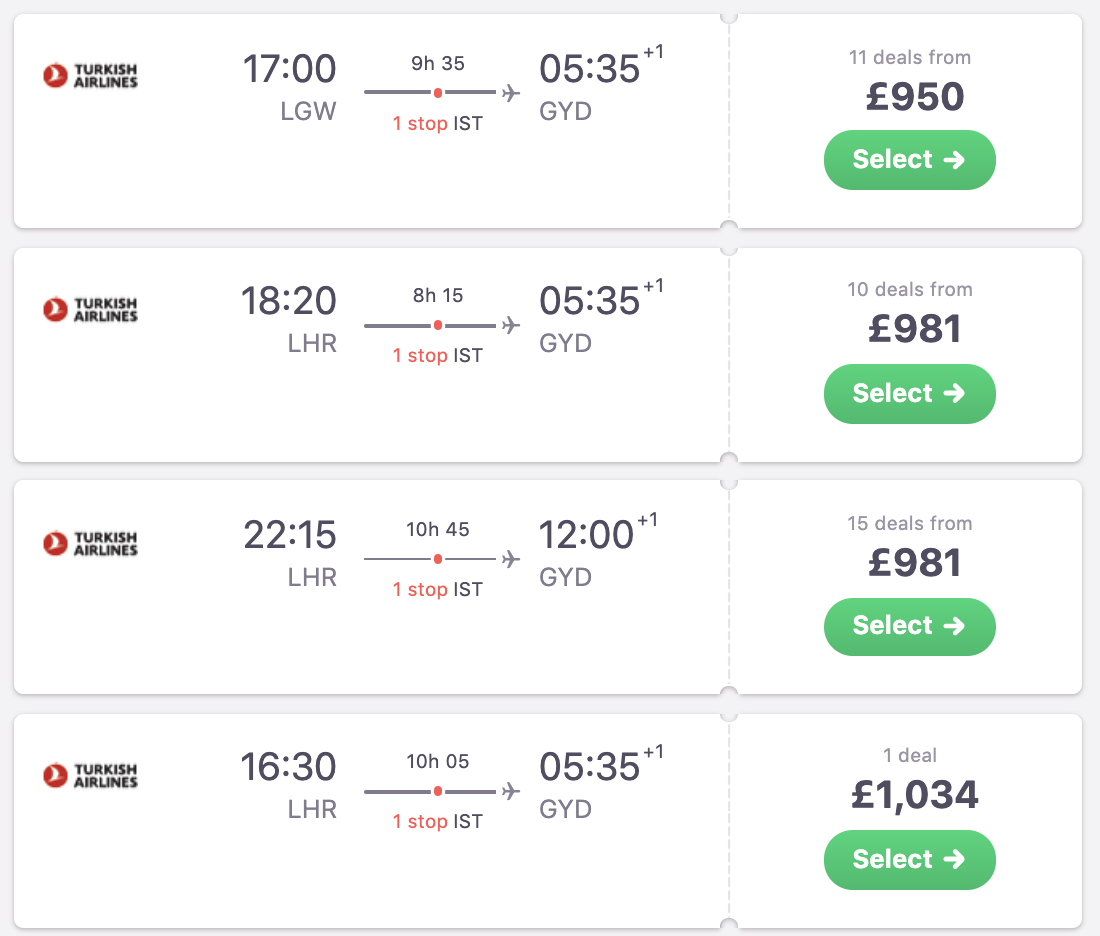
Task: Click airplane icon on 10h 45 flight
Action: [x=511, y=559]
